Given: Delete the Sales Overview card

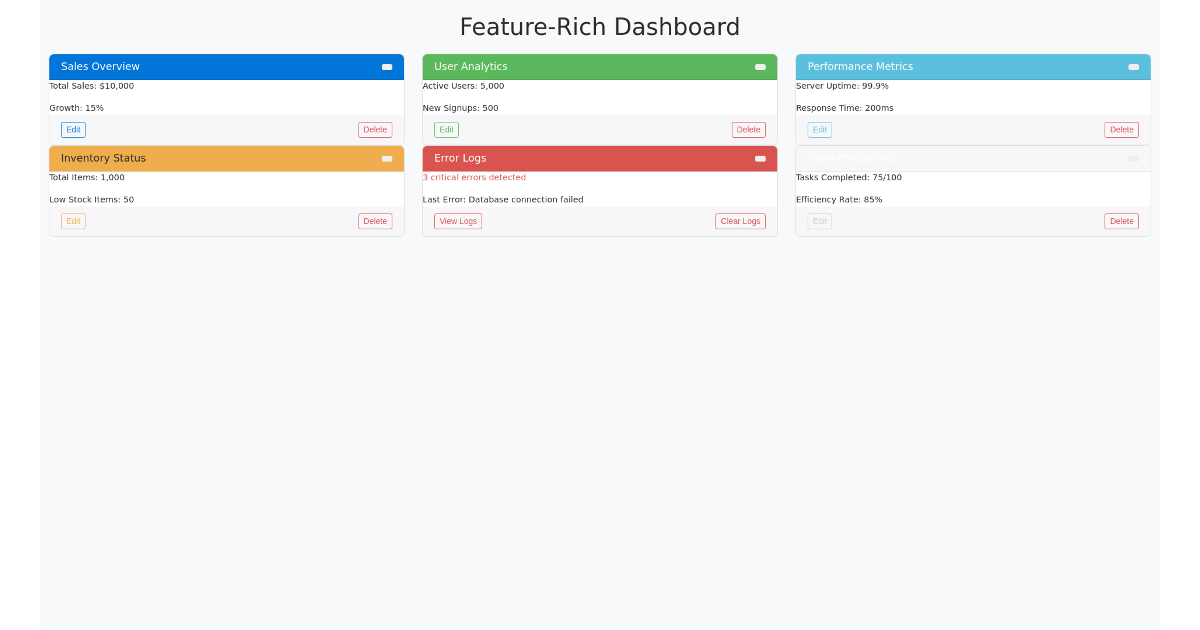Looking at the screenshot, I should (375, 130).
